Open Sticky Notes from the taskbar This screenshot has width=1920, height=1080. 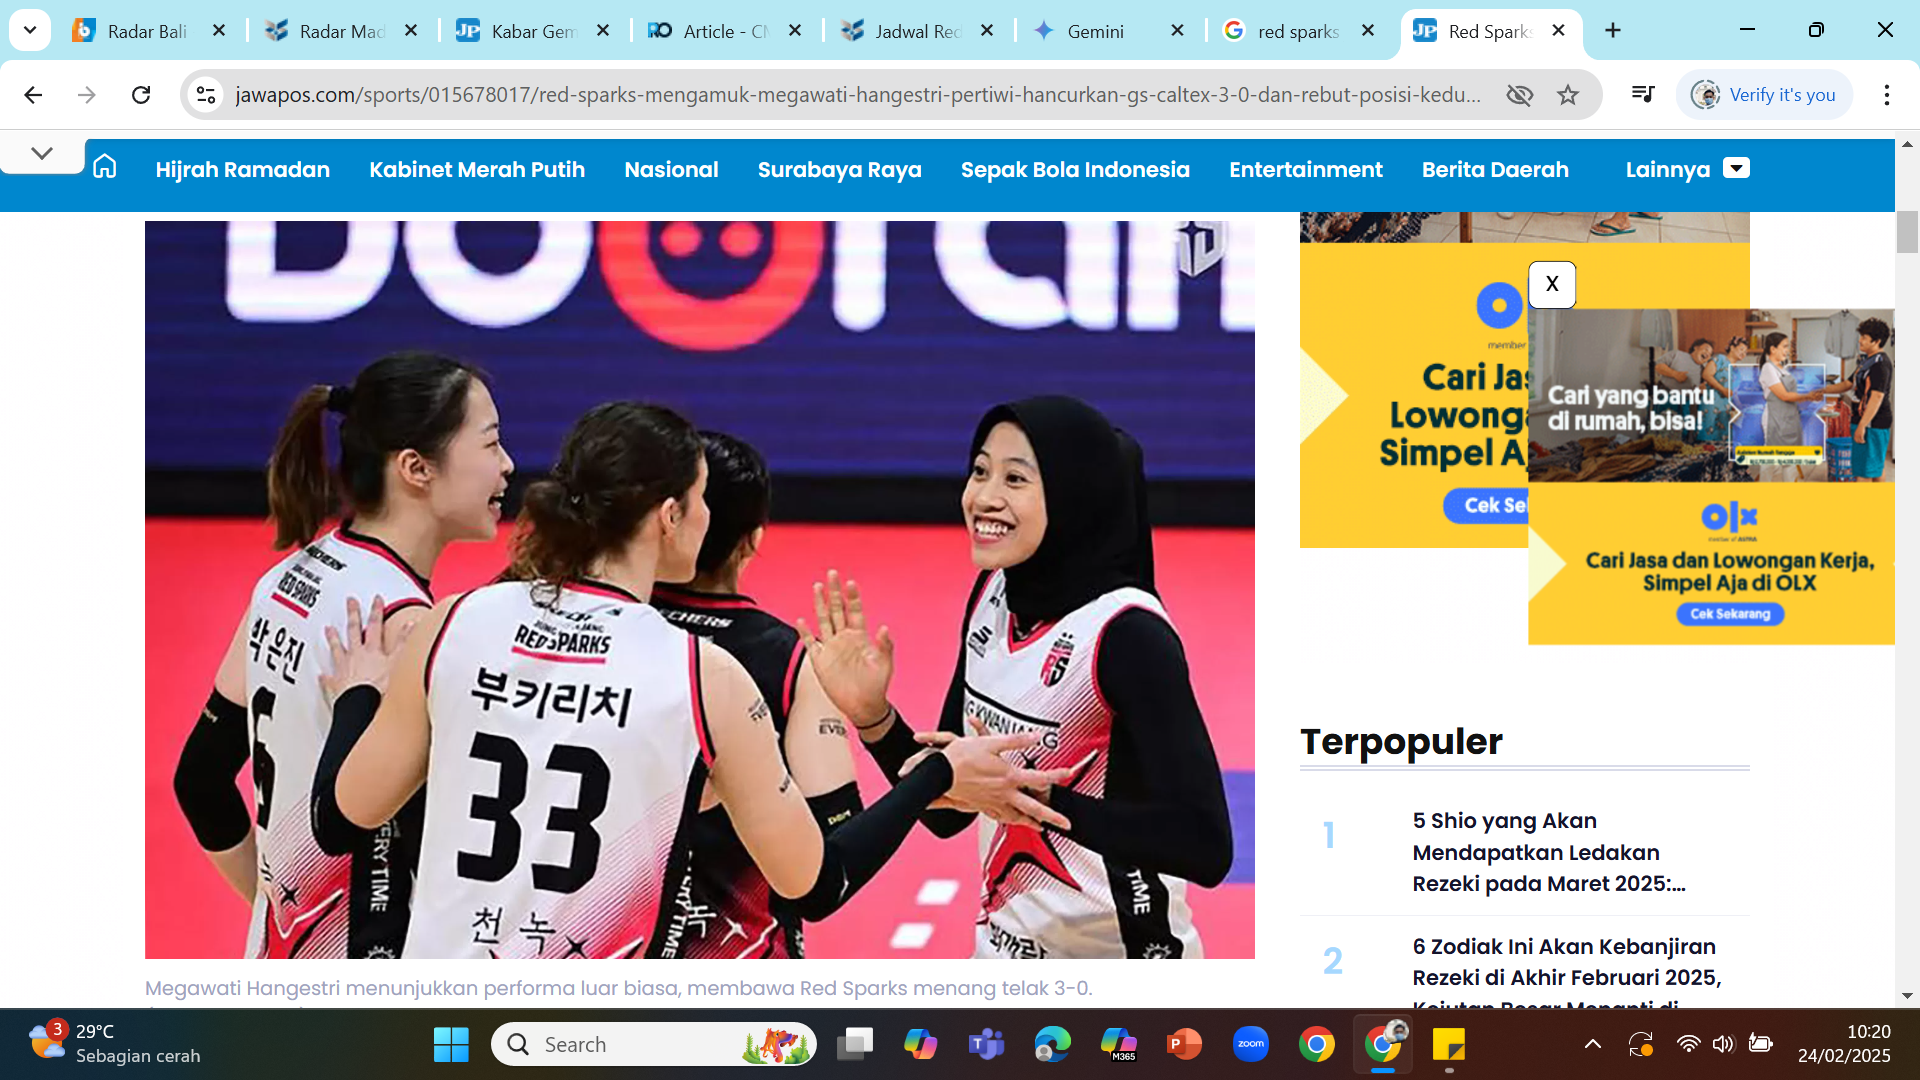1449,1045
